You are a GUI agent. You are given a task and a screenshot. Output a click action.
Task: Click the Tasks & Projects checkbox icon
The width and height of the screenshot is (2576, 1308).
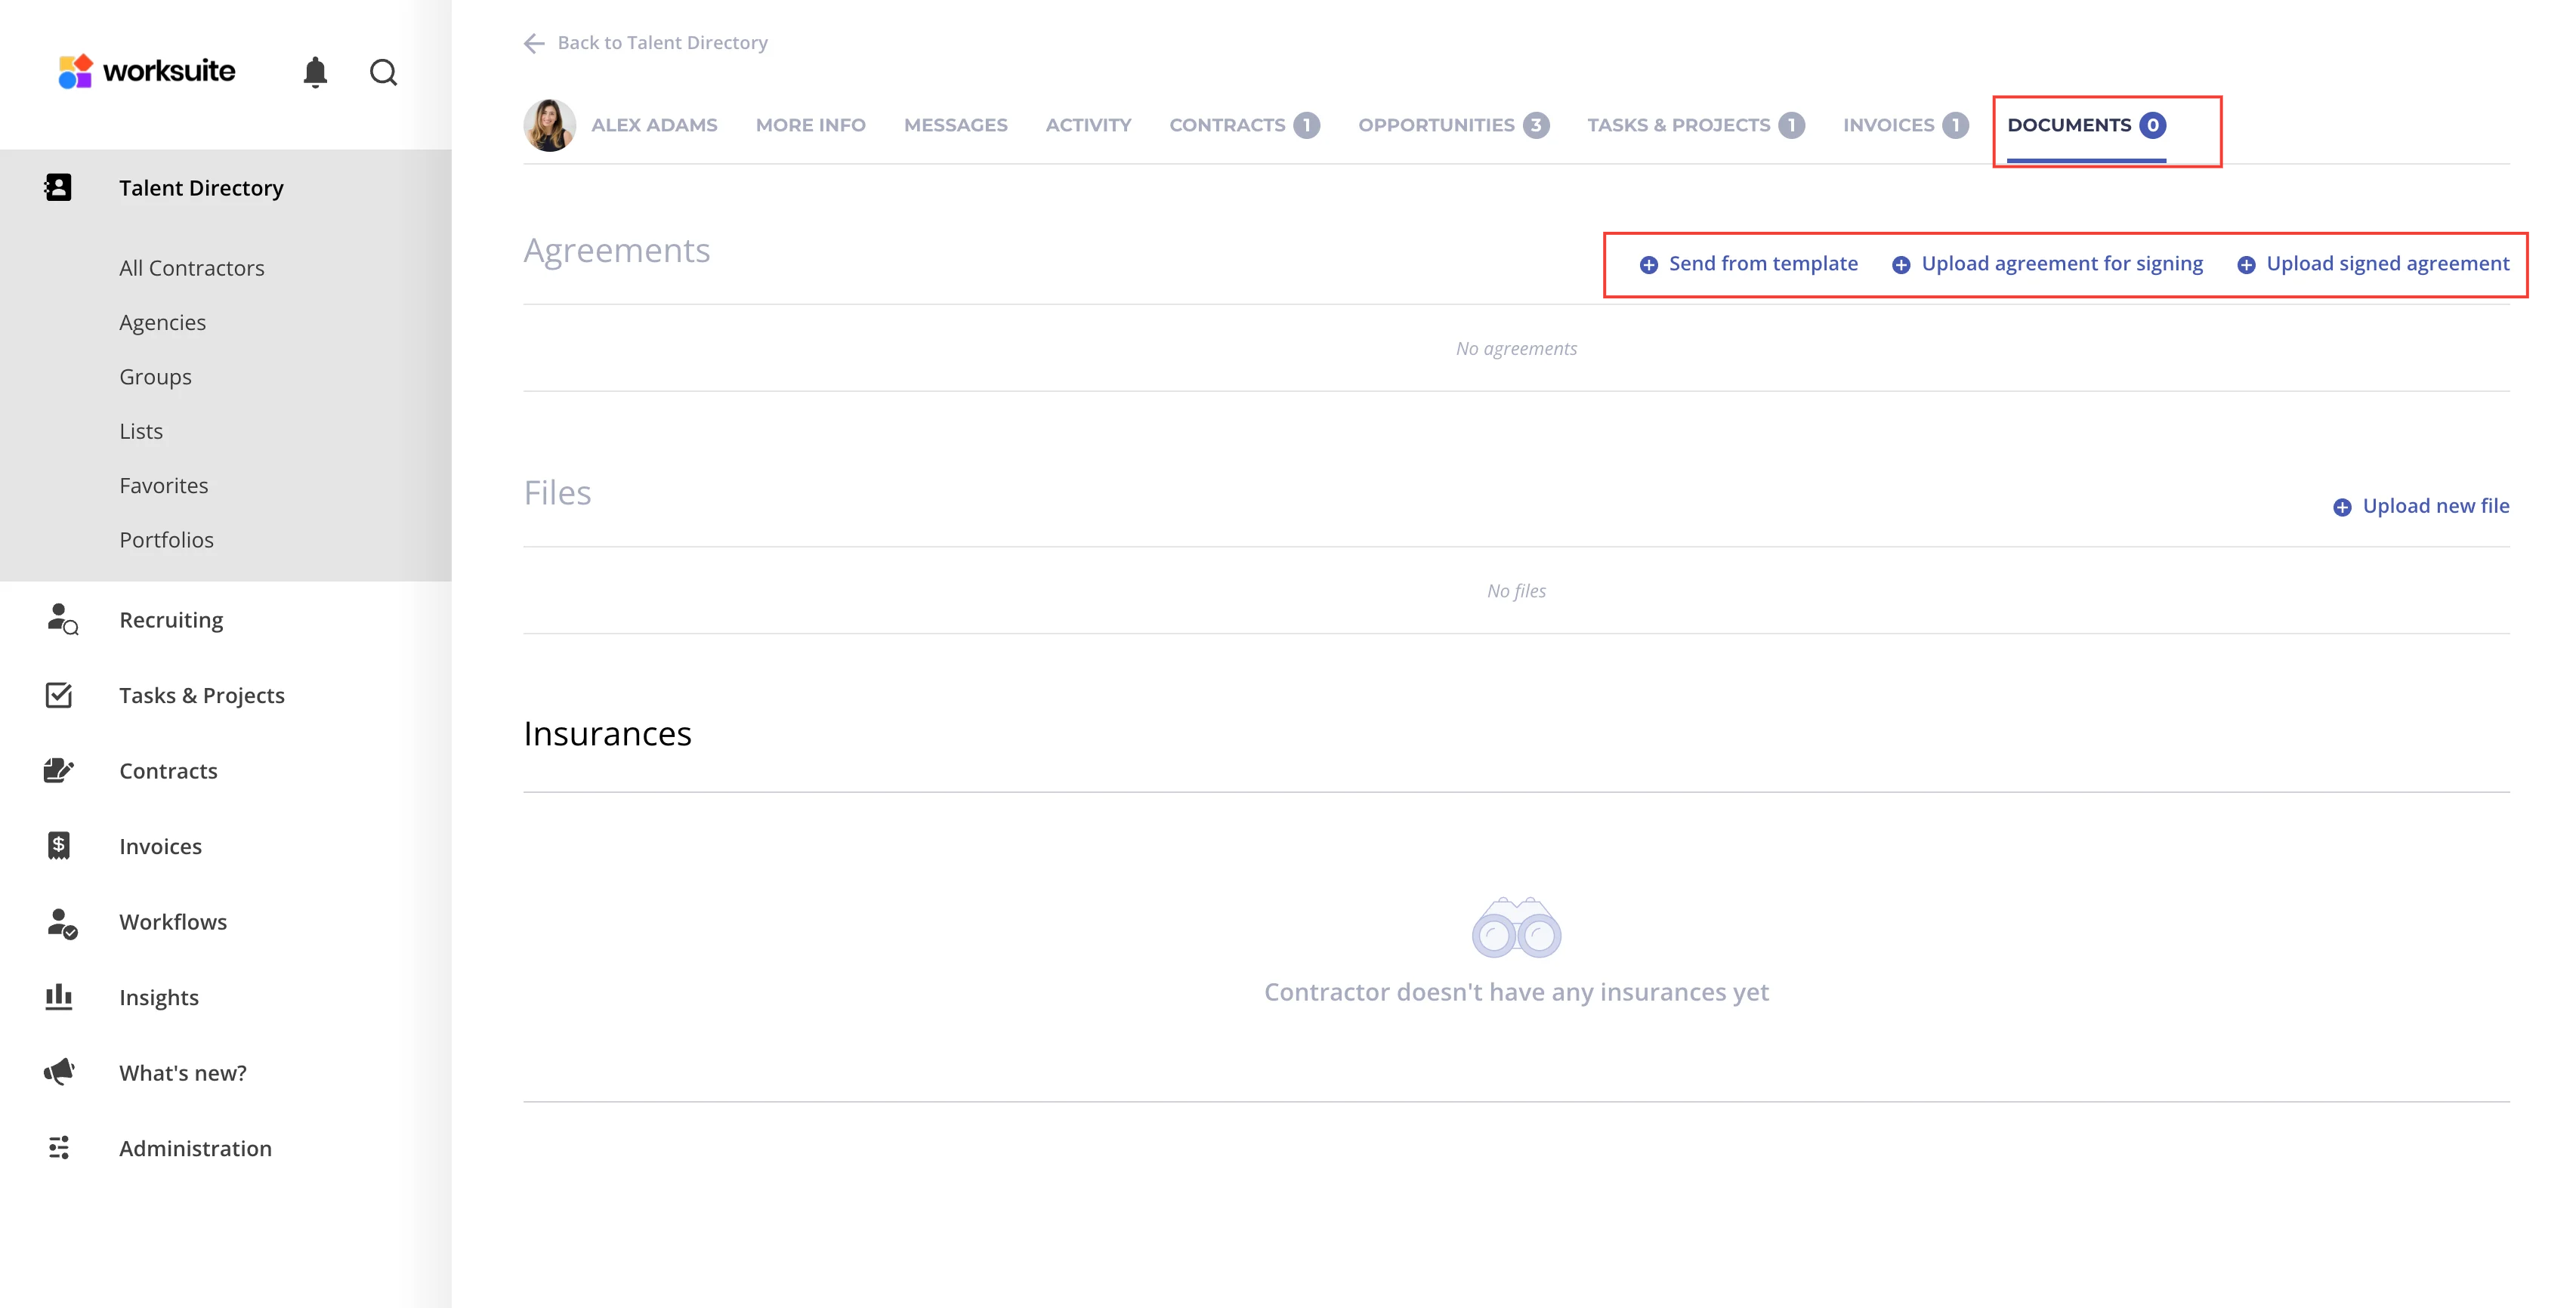tap(59, 694)
